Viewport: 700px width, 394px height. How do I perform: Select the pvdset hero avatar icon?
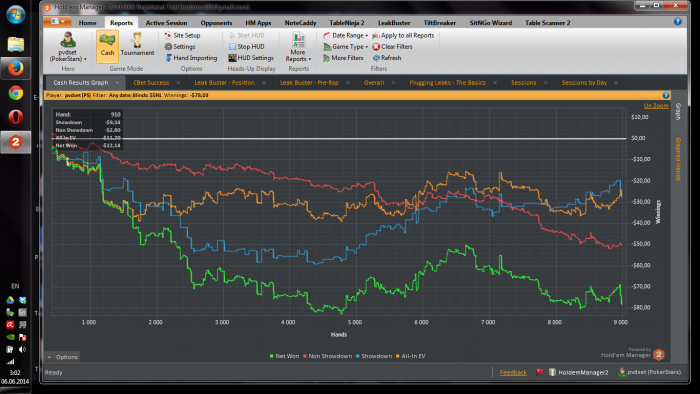point(68,40)
